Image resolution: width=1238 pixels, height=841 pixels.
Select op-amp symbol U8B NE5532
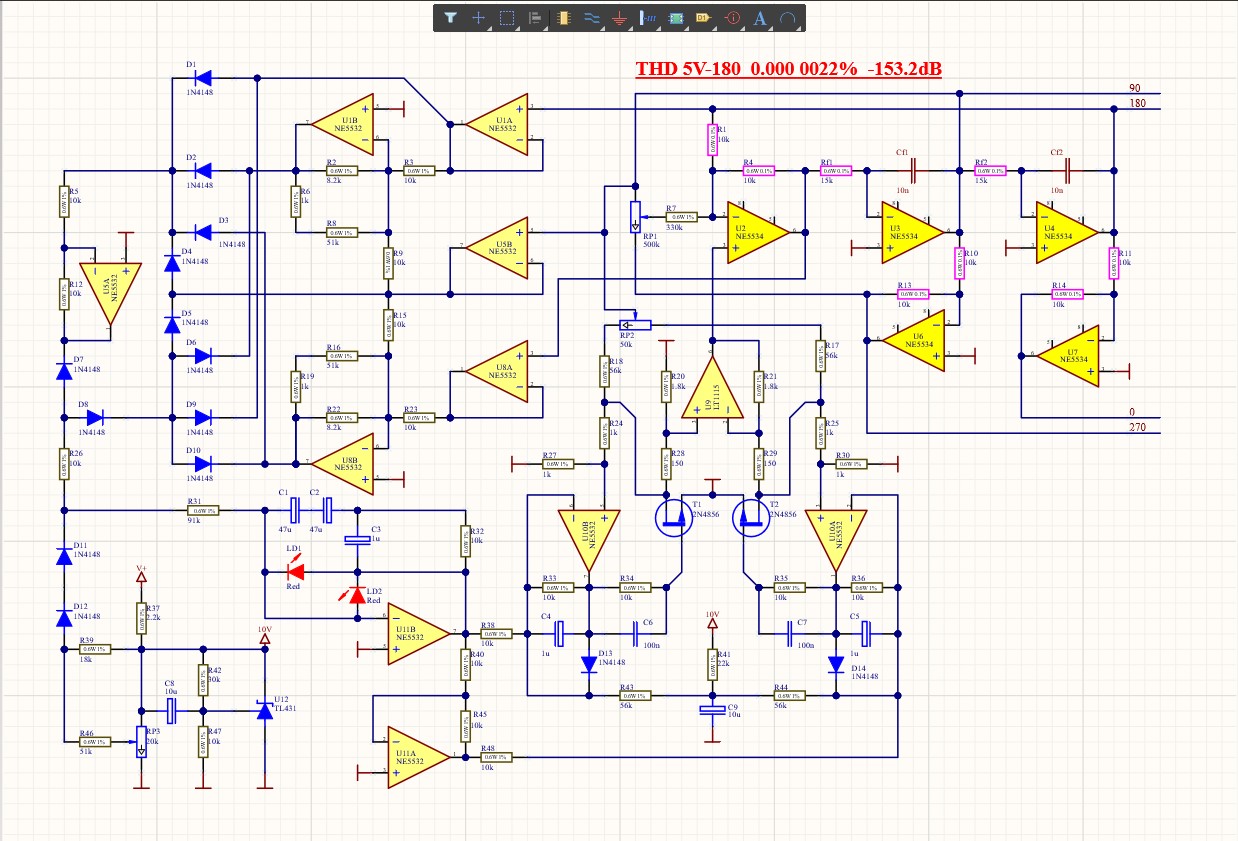[343, 463]
